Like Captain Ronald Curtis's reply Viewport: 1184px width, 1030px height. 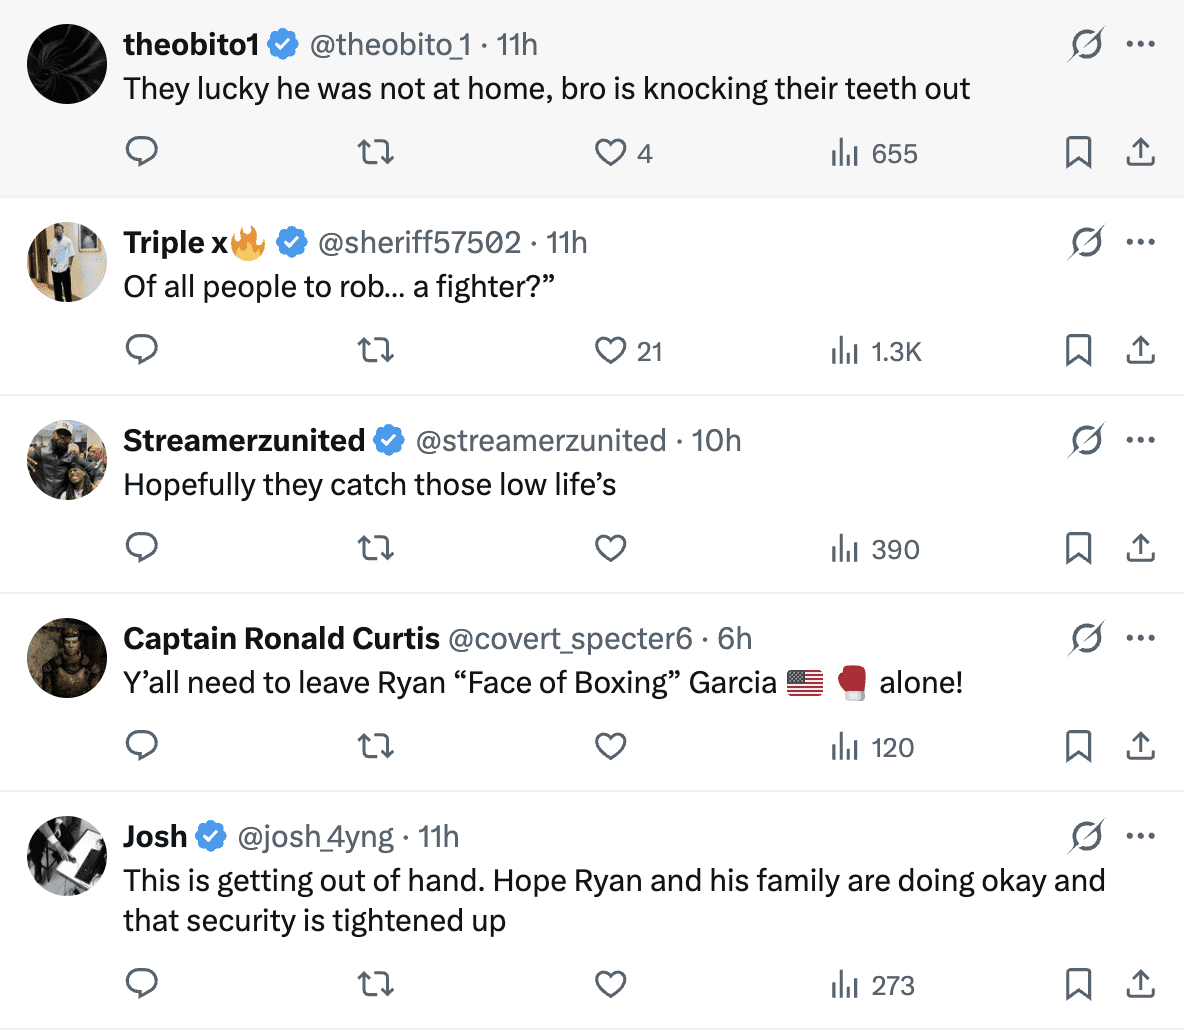(x=610, y=745)
